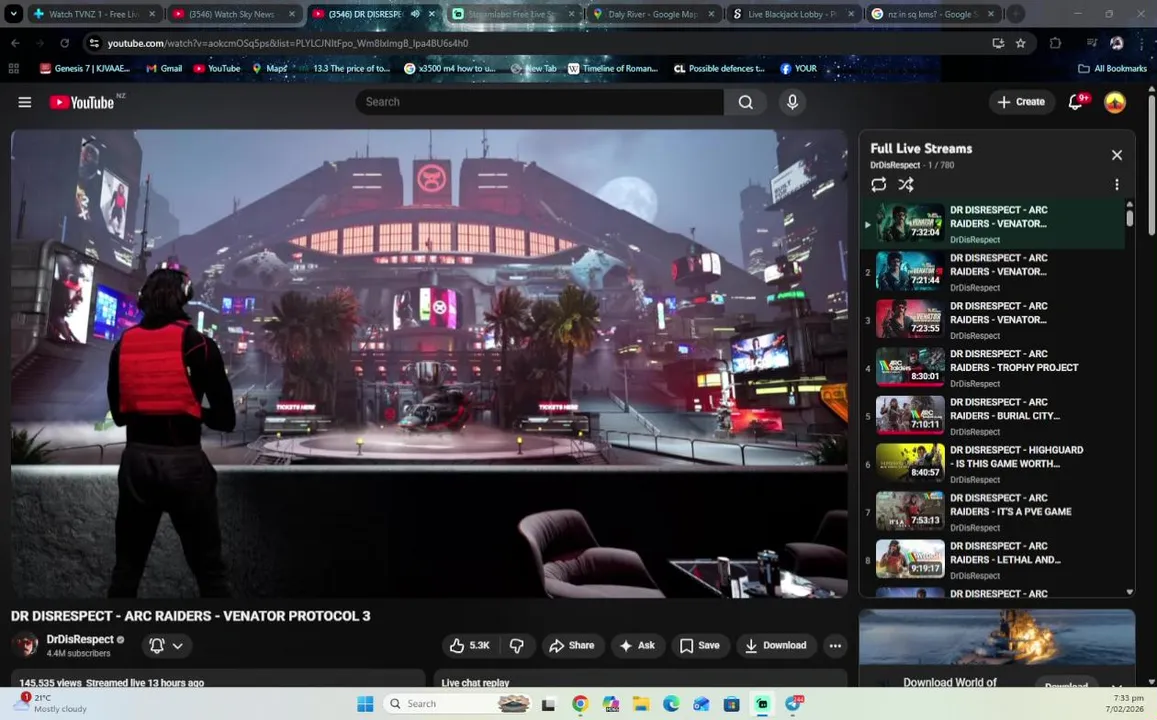
Task: Open the All Bookmarks folder
Action: pos(1113,69)
